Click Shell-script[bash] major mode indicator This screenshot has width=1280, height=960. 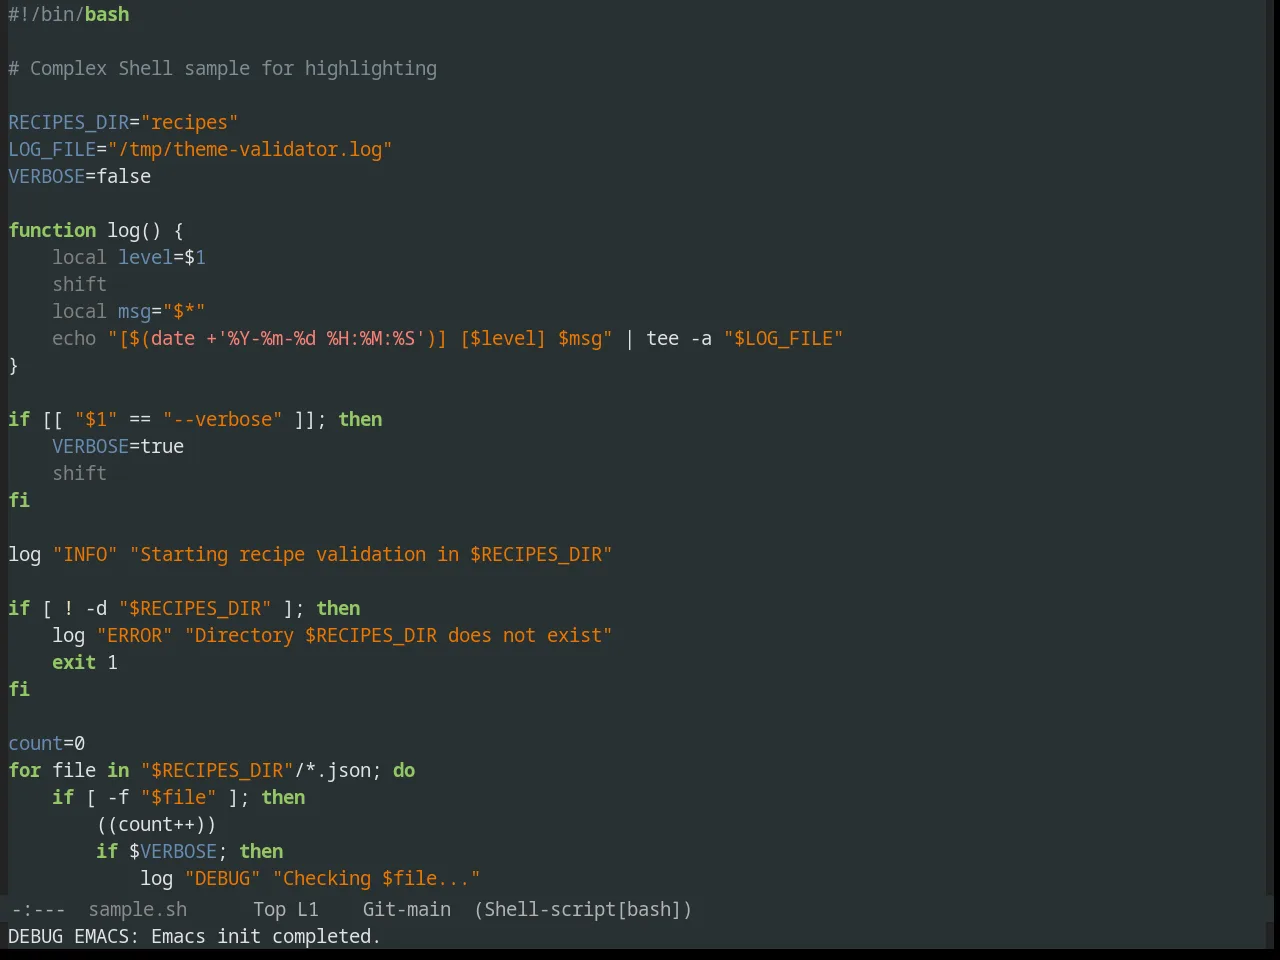583,910
